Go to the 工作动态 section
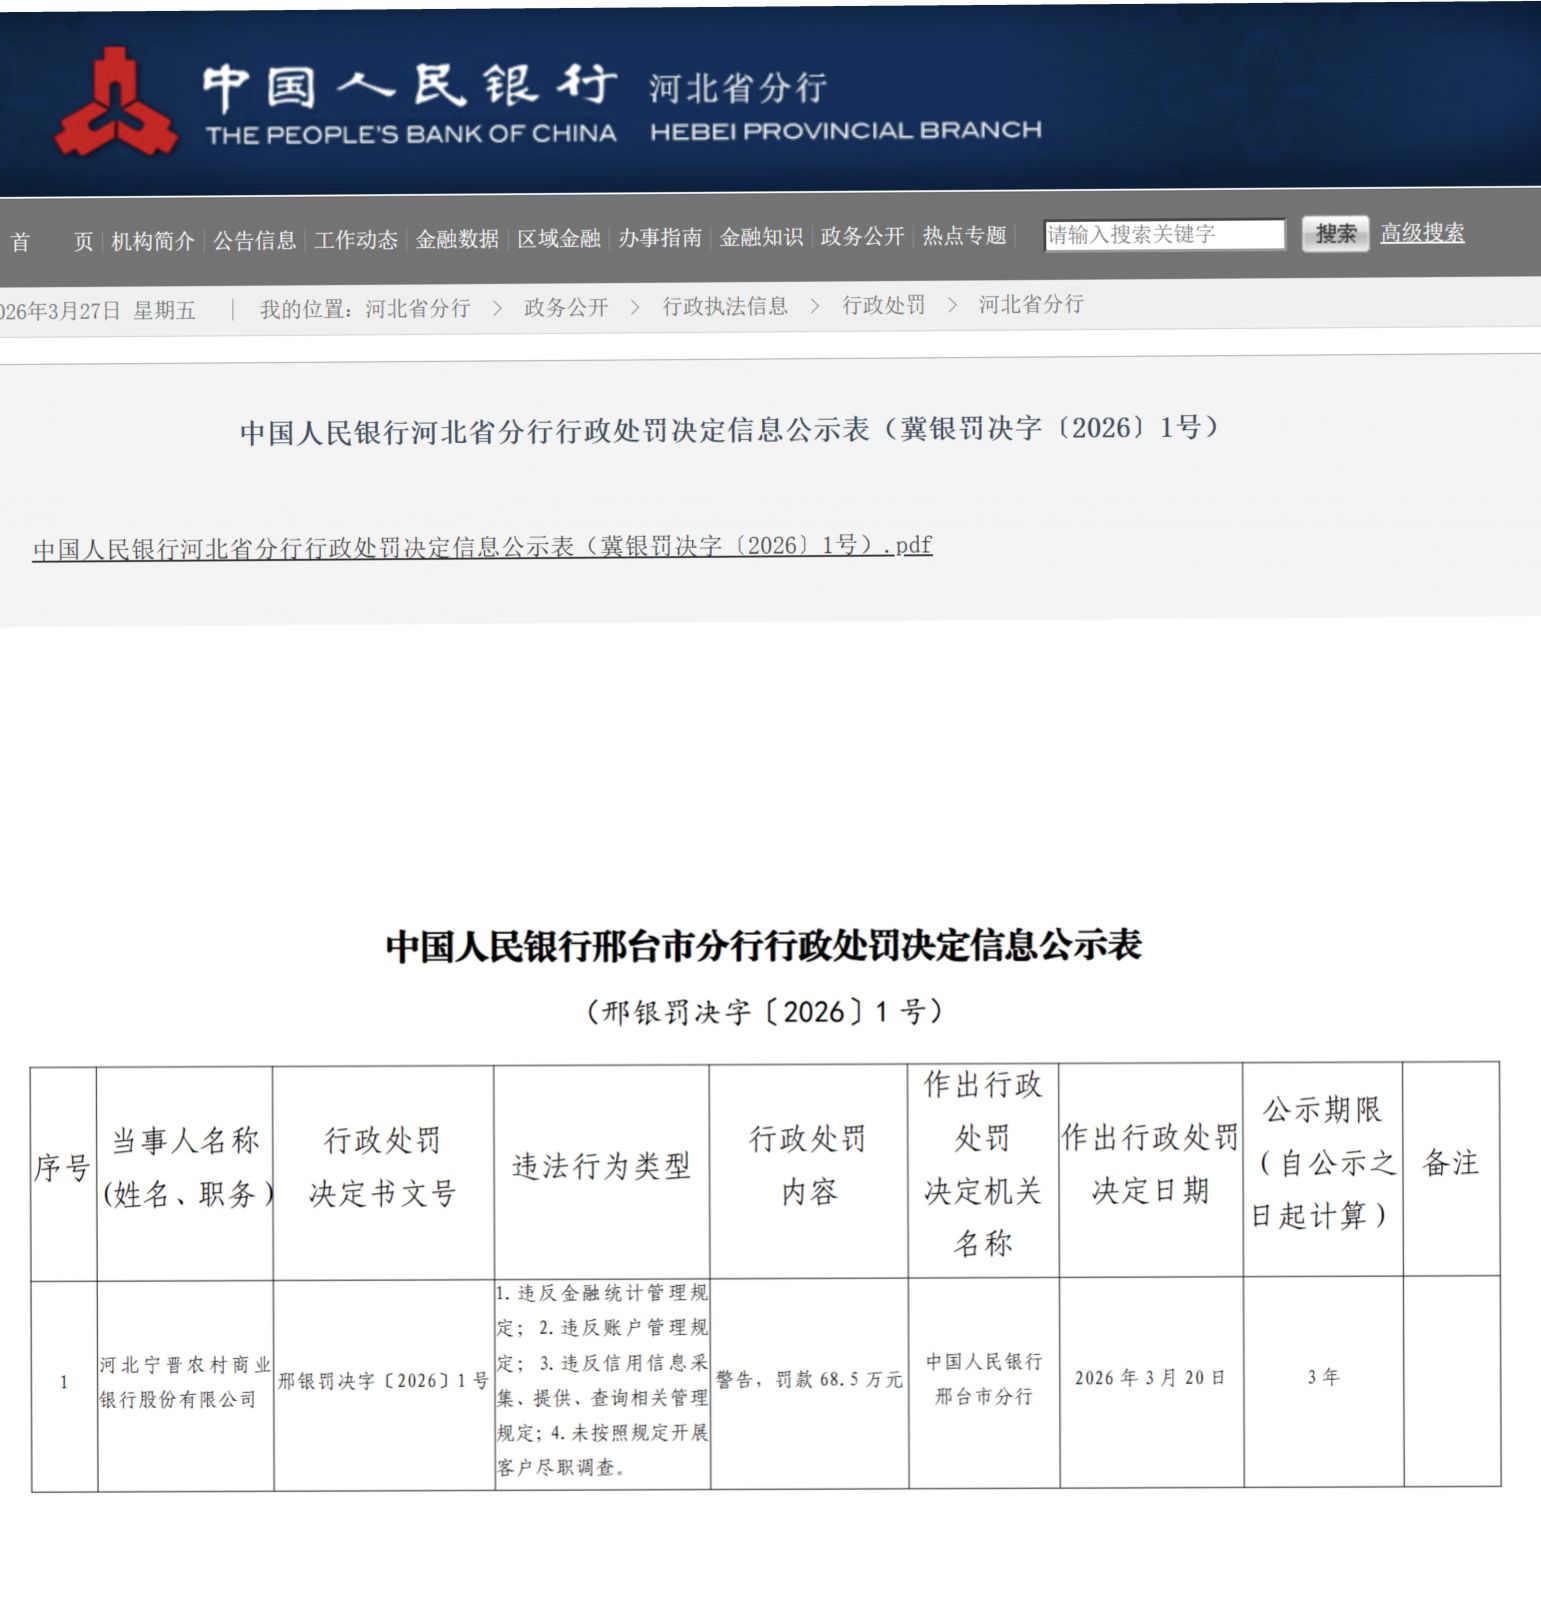Viewport: 1541px width, 1600px height. [356, 240]
